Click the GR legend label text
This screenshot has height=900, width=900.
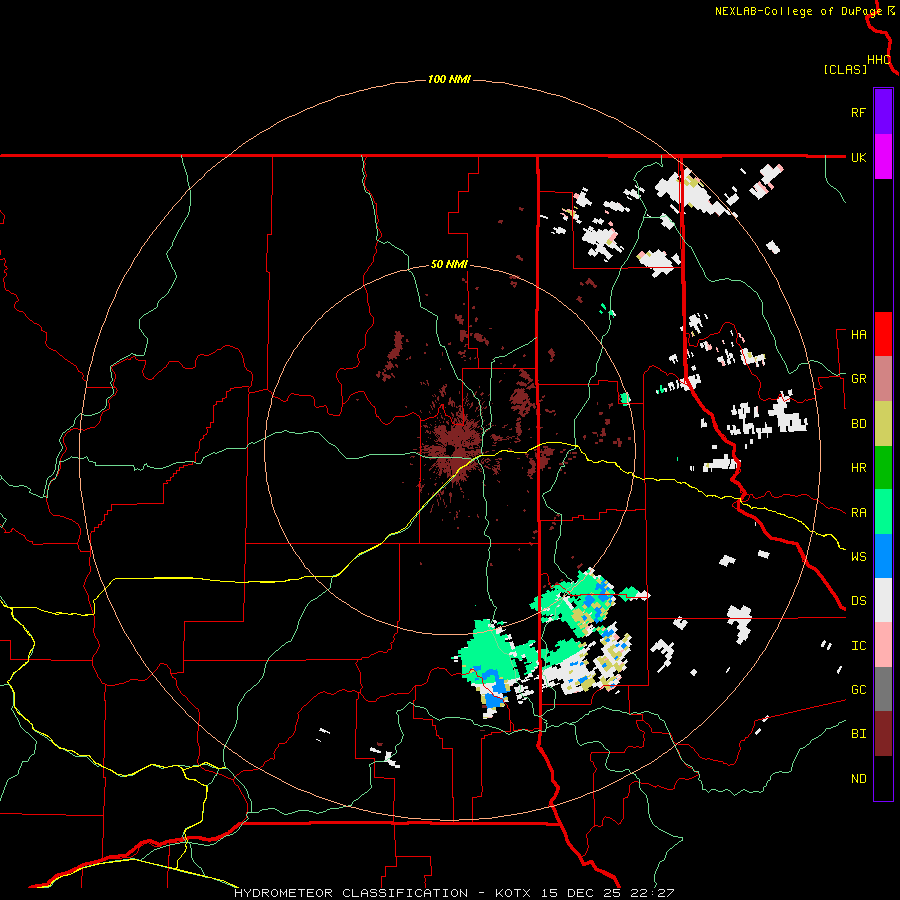858,379
